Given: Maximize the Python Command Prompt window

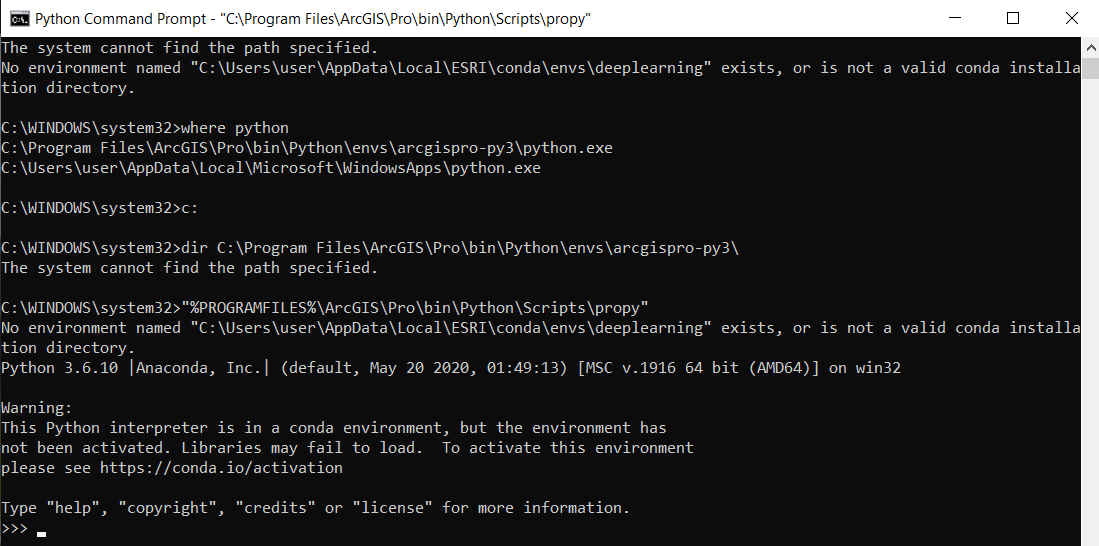Looking at the screenshot, I should point(1013,18).
